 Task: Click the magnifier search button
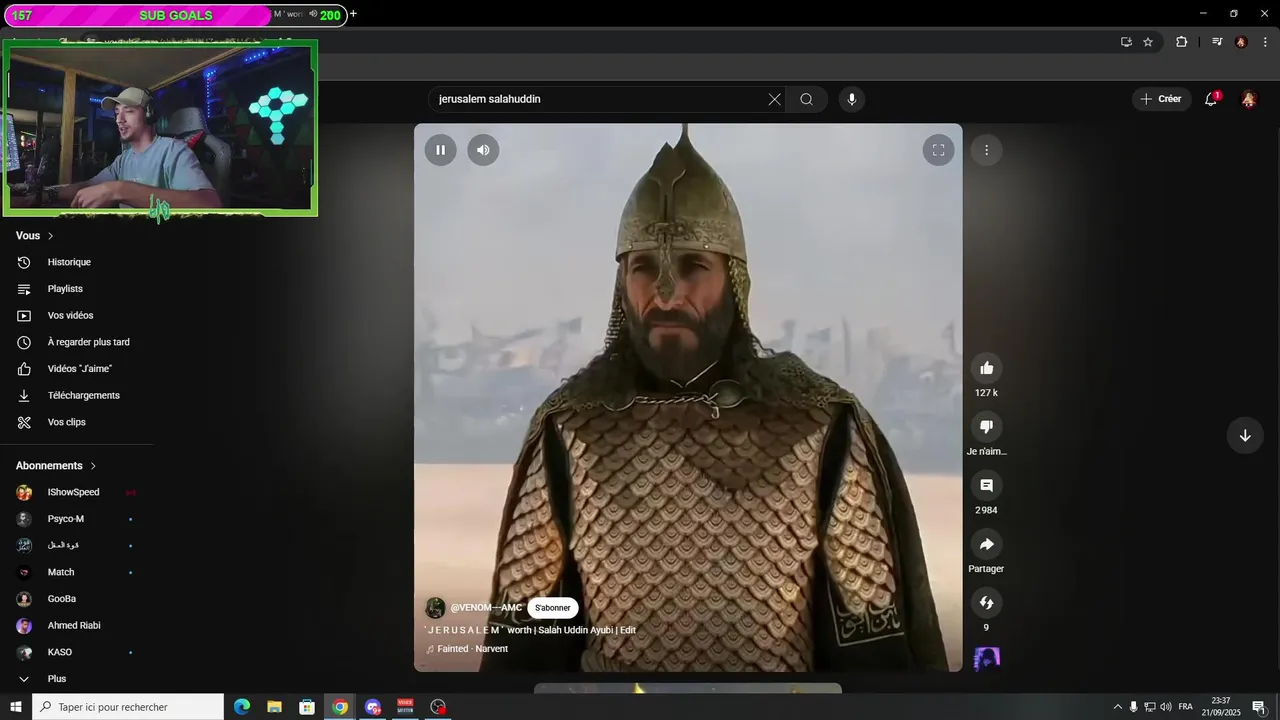[806, 99]
